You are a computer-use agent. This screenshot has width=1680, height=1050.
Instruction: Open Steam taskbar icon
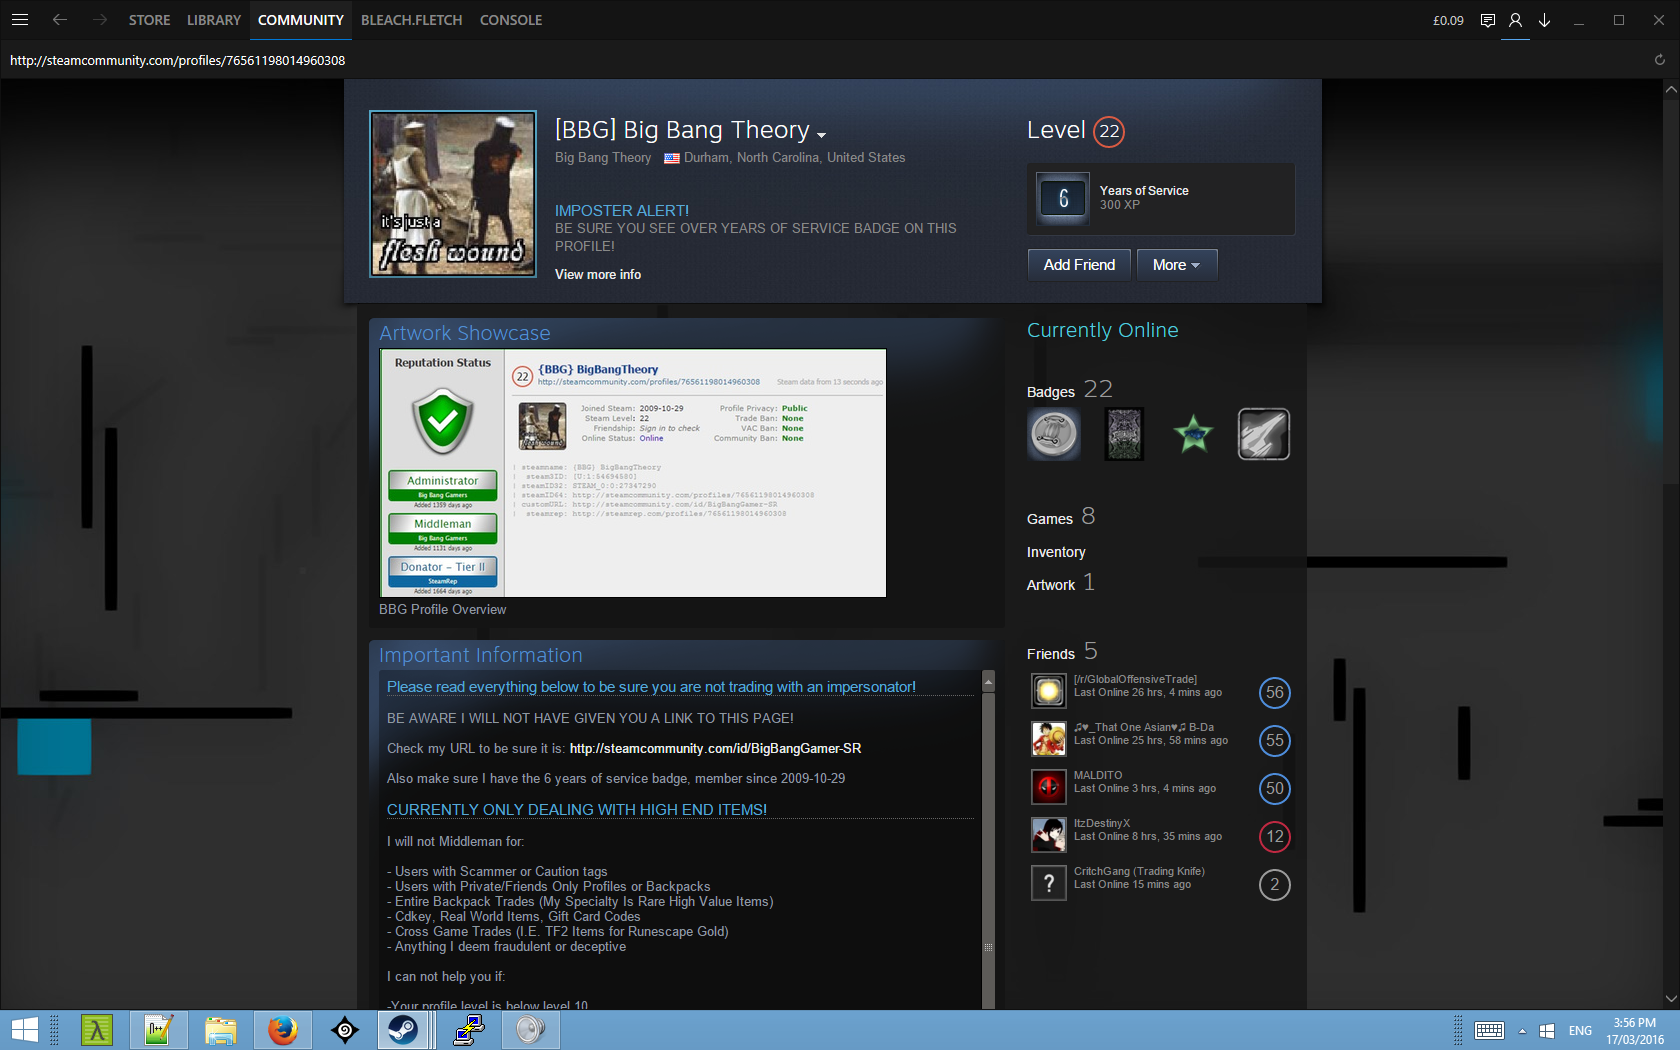tap(404, 1030)
